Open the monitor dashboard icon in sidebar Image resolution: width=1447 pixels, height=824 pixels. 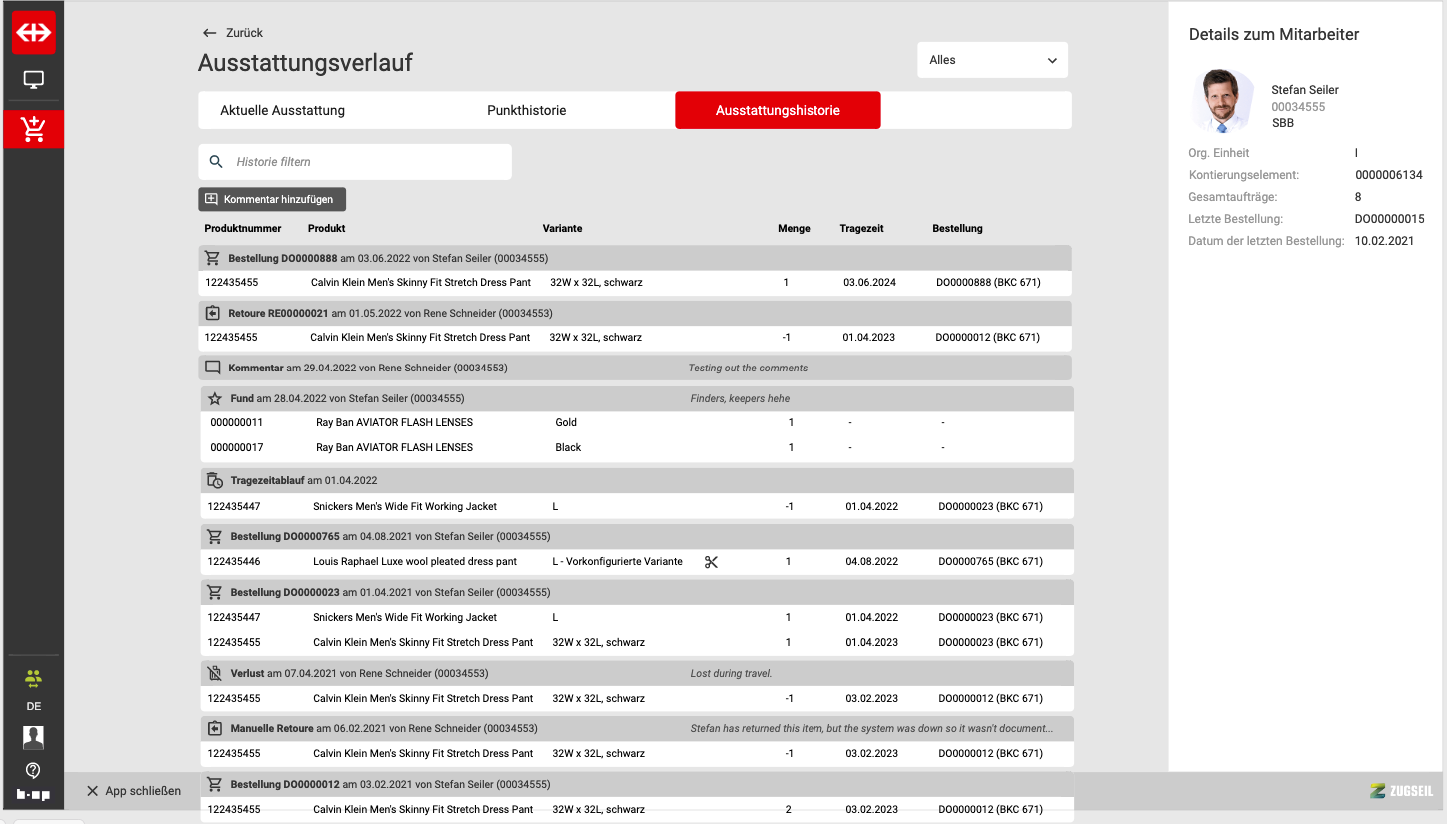coord(33,80)
